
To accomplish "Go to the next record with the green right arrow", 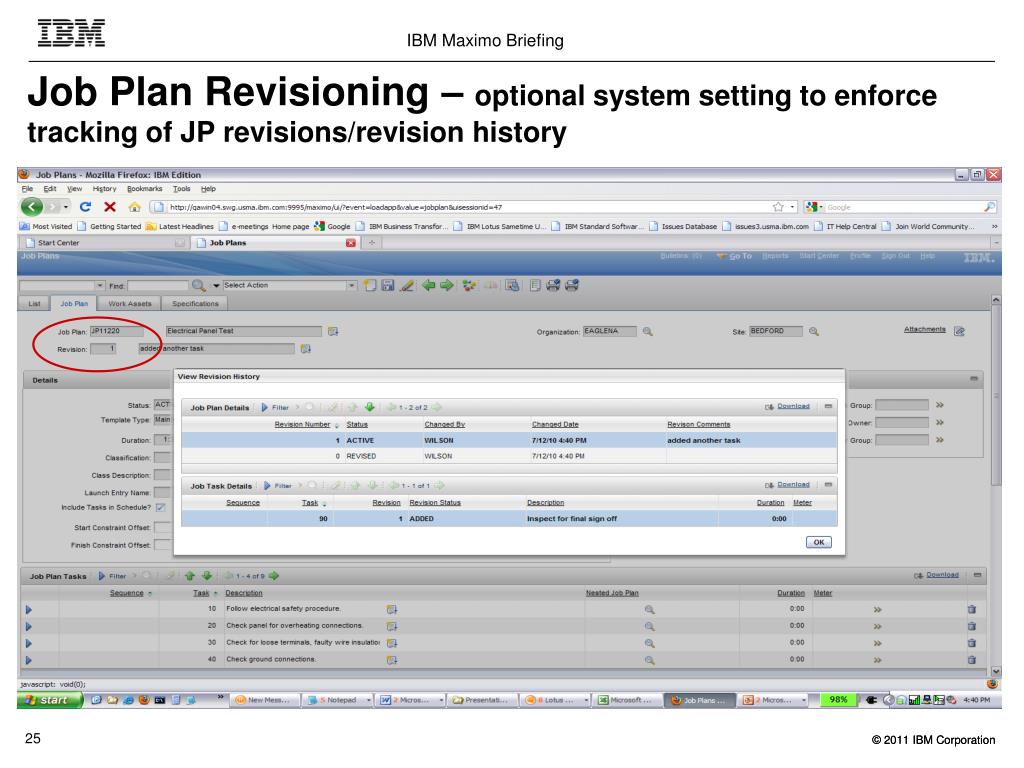I will (447, 285).
